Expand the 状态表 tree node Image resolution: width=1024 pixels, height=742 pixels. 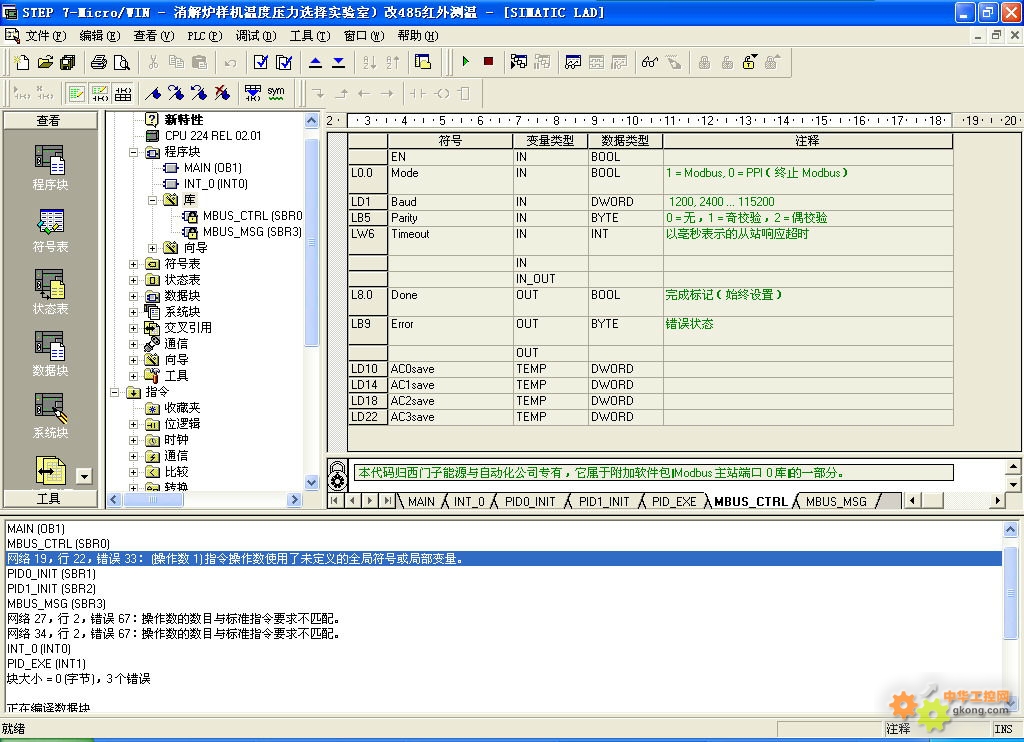point(133,280)
